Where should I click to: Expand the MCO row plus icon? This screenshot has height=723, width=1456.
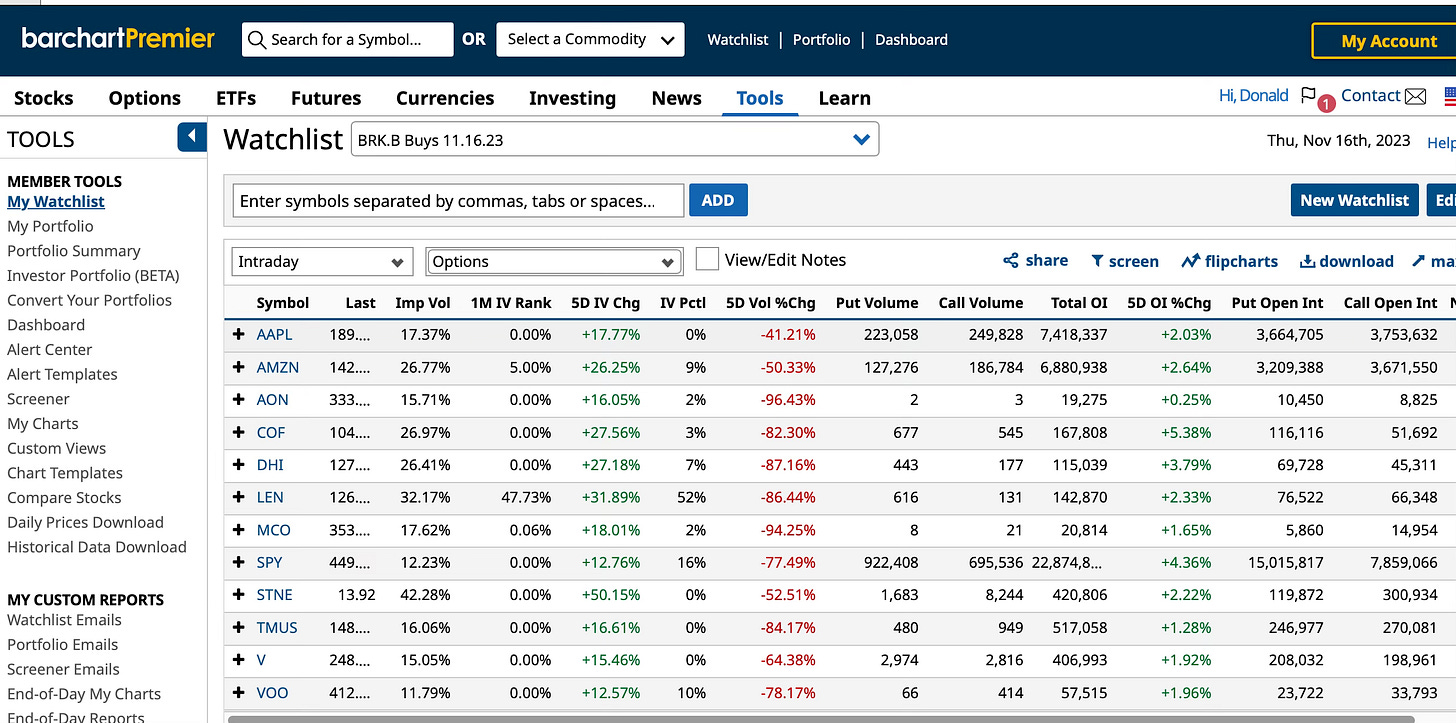238,530
